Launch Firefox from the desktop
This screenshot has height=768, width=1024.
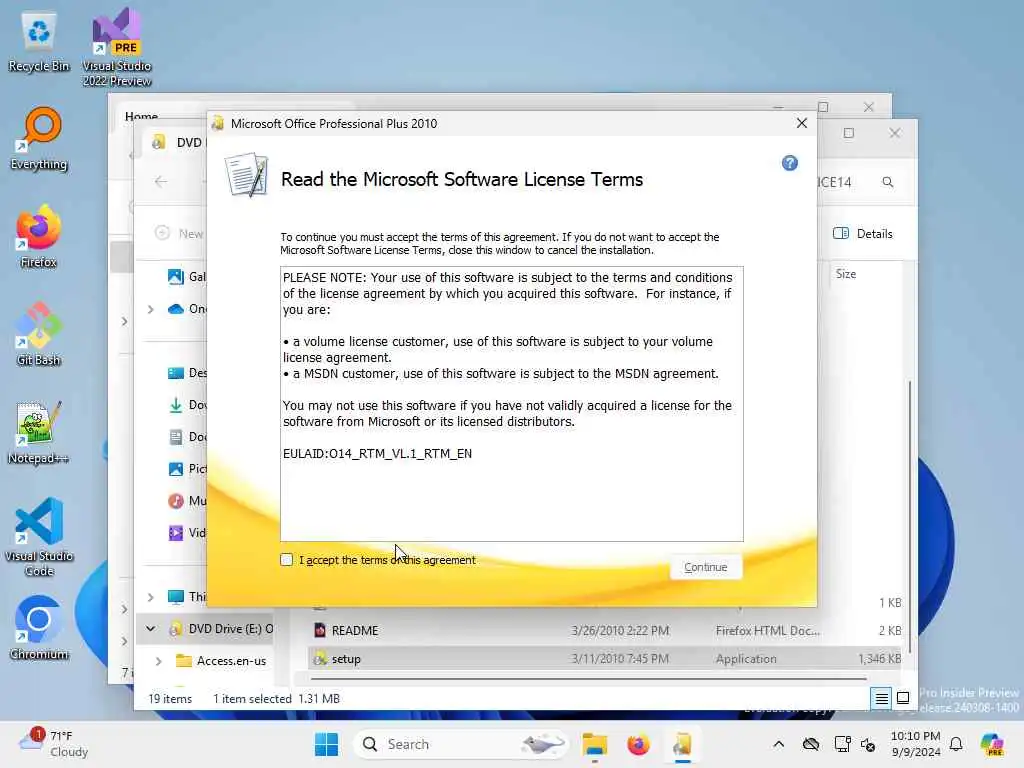pyautogui.click(x=39, y=236)
